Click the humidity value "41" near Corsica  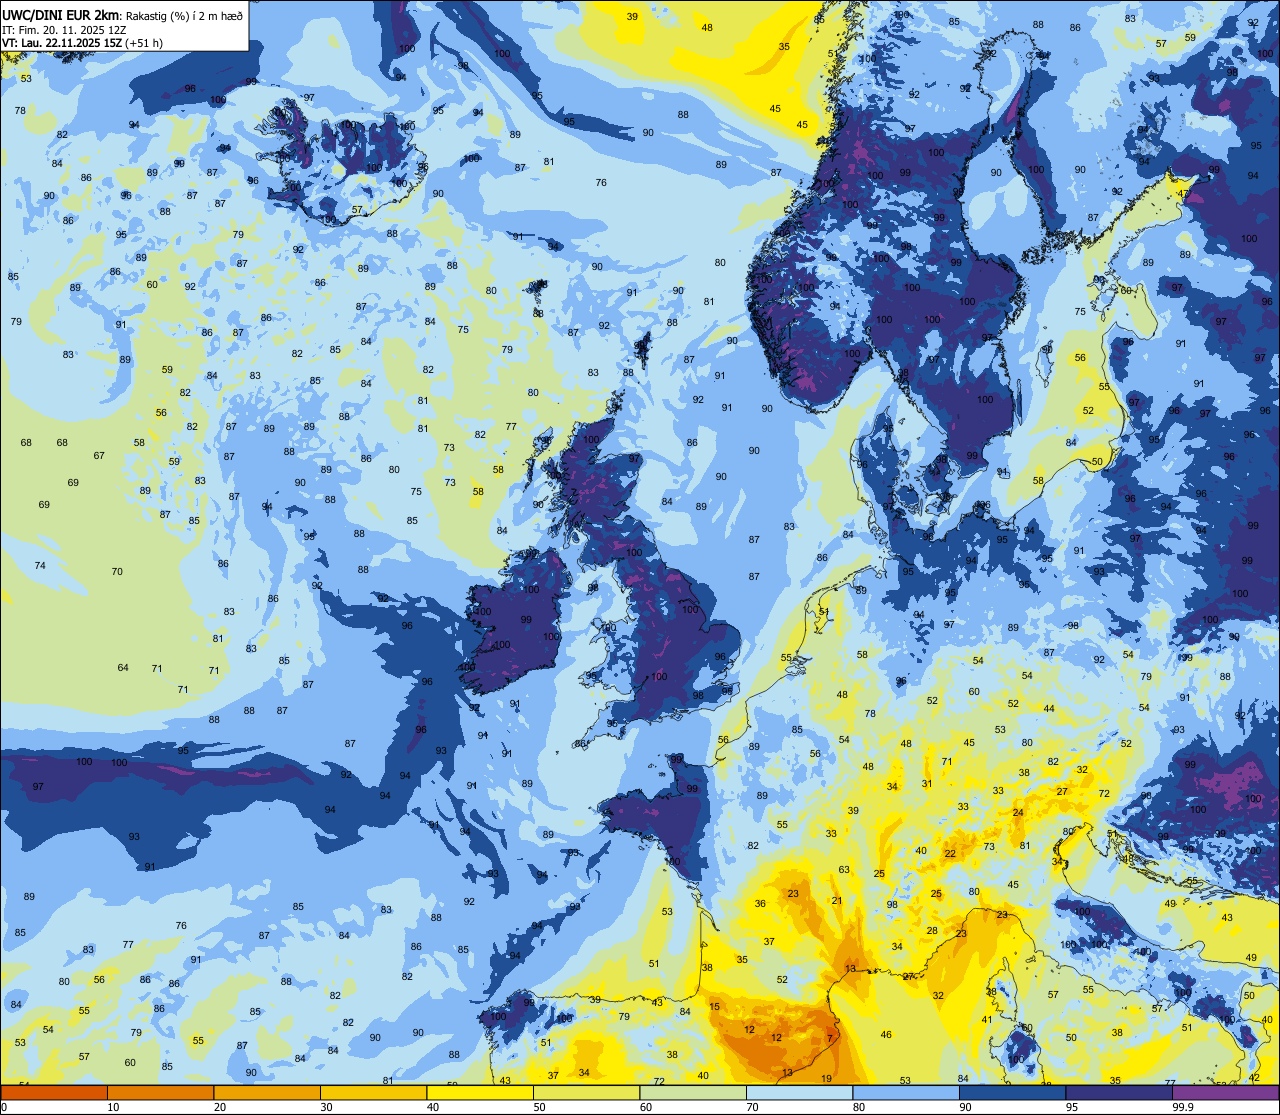(986, 1020)
